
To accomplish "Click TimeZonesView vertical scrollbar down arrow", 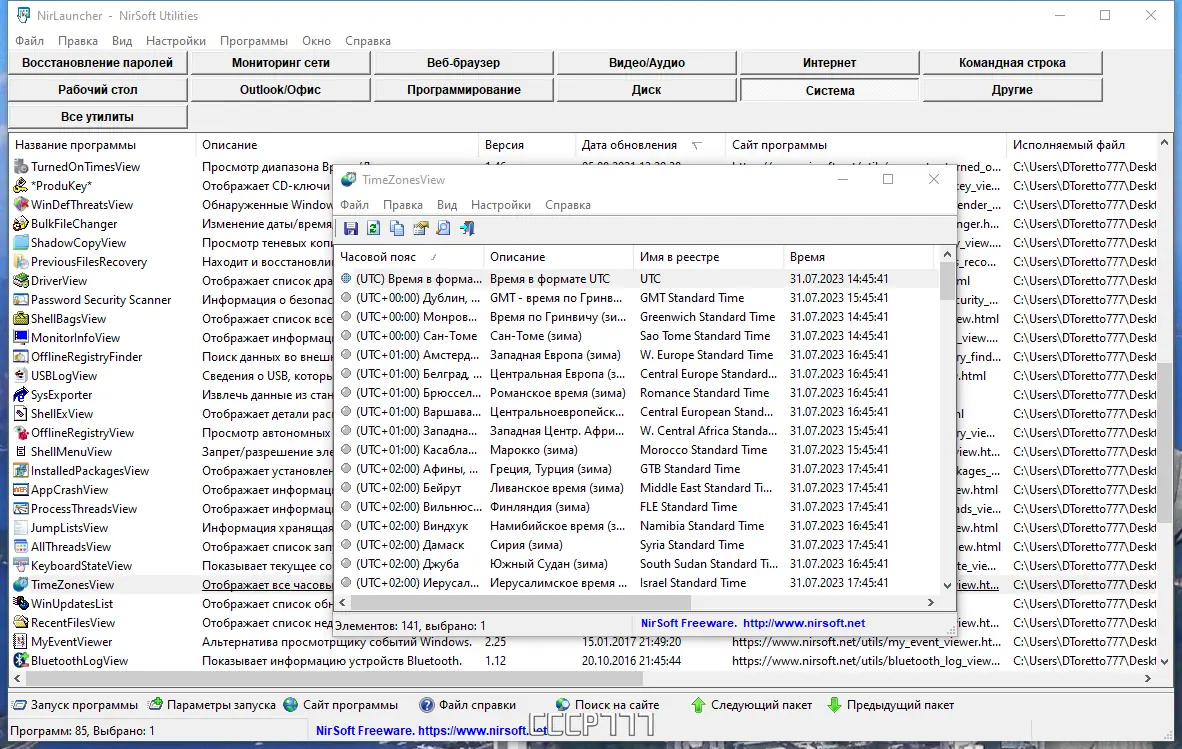I will coord(948,585).
